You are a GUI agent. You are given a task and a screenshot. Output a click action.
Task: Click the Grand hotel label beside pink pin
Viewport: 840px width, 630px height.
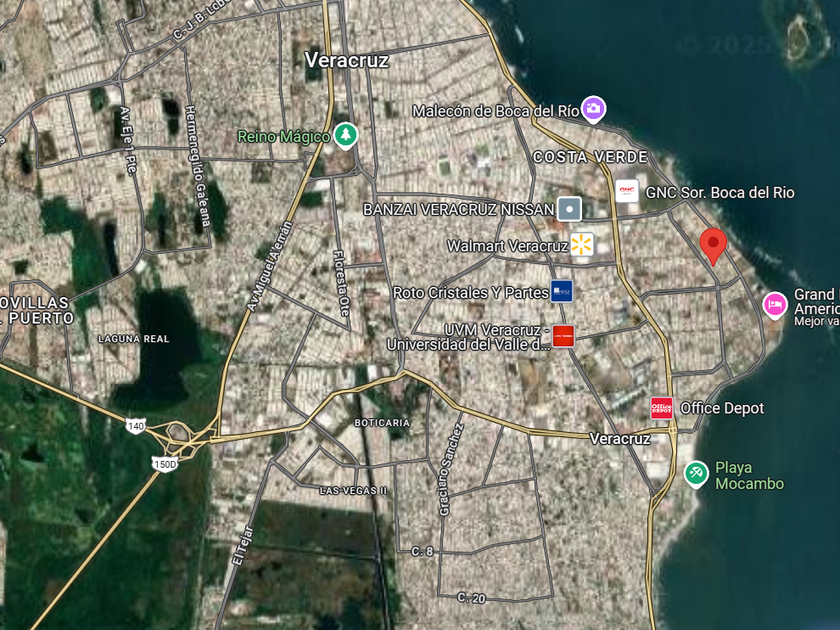tap(816, 308)
